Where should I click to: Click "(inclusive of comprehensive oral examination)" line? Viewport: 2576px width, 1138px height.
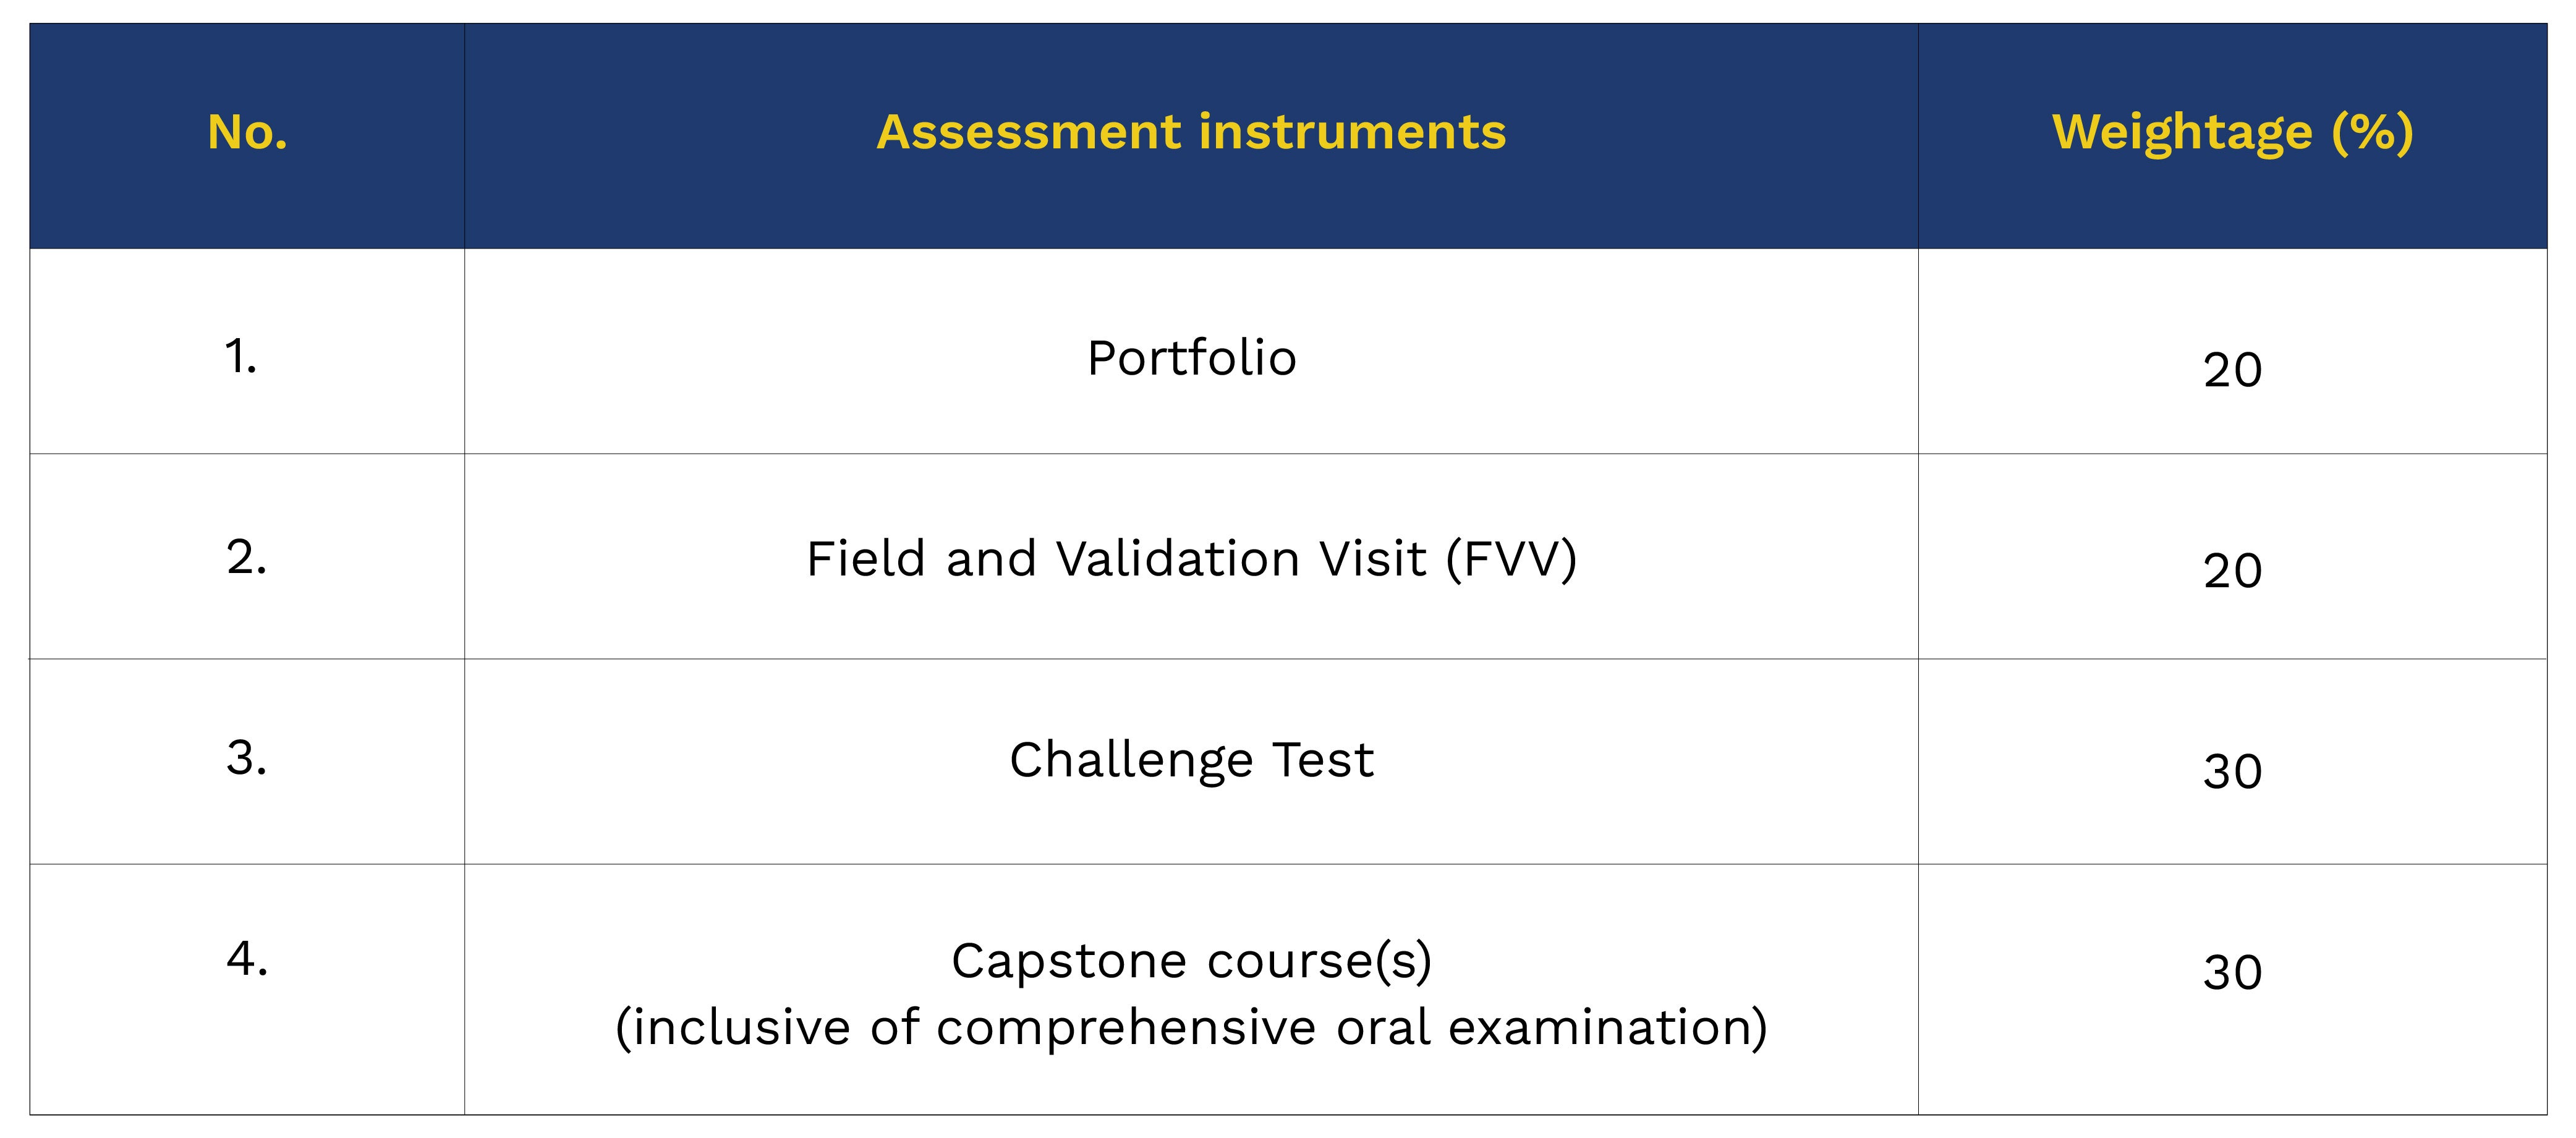pos(1191,1028)
